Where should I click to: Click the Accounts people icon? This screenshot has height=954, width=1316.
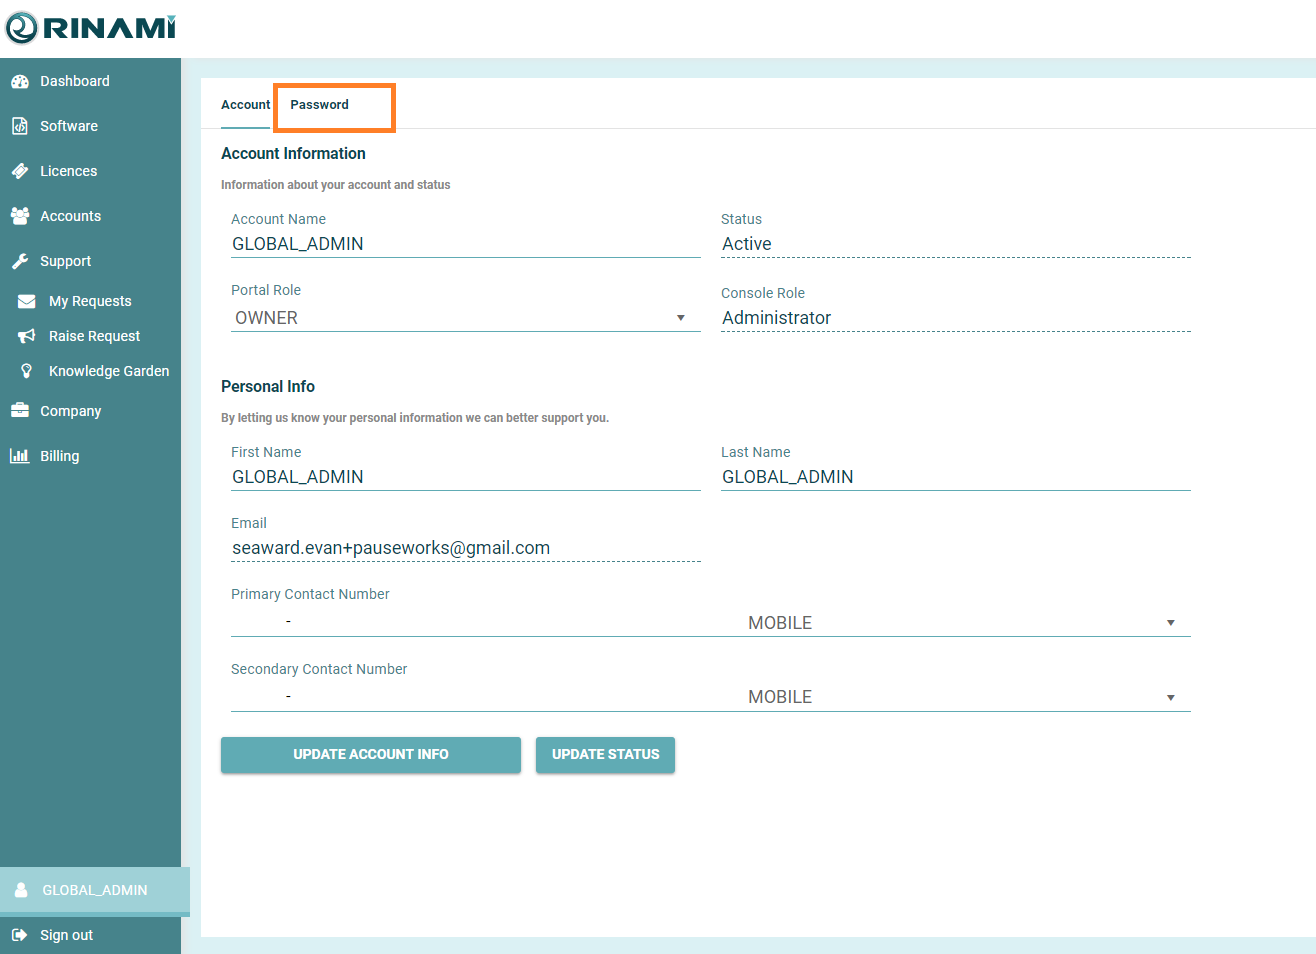20,216
